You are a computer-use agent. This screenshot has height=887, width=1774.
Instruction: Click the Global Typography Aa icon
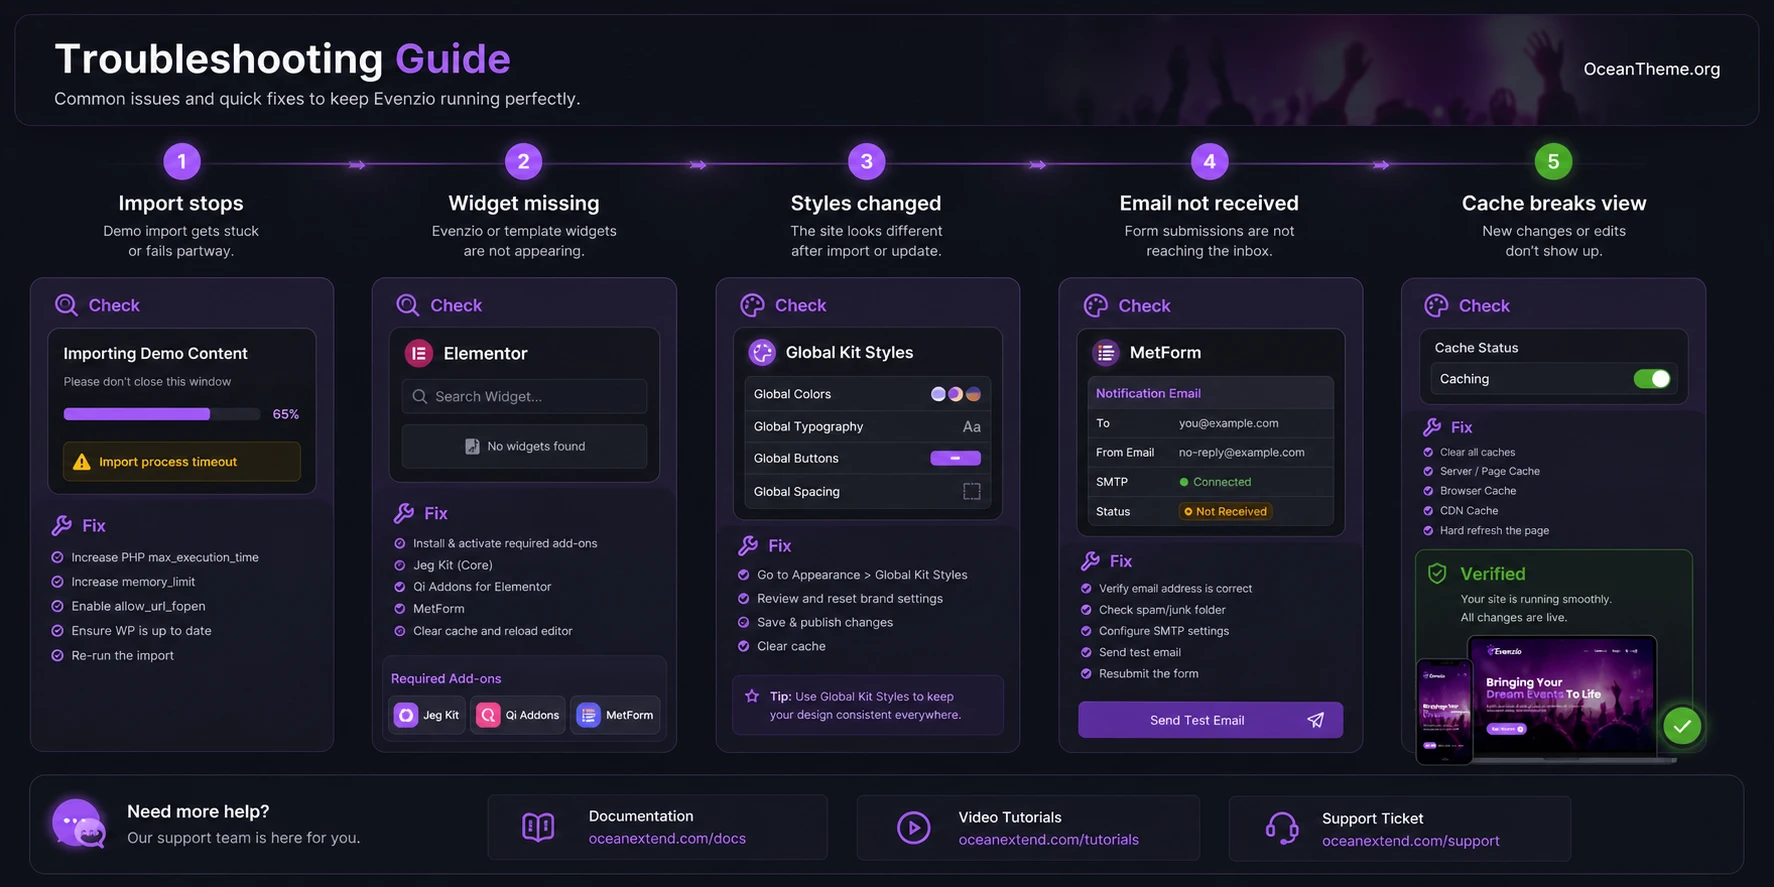[971, 427]
